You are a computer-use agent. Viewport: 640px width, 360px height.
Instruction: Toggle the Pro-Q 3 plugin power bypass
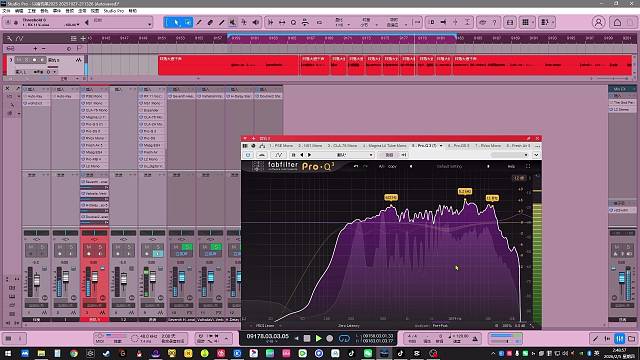point(248,155)
